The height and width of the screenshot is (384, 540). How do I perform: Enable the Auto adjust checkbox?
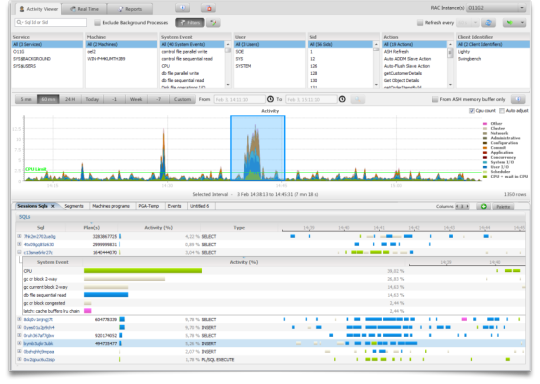[502, 111]
